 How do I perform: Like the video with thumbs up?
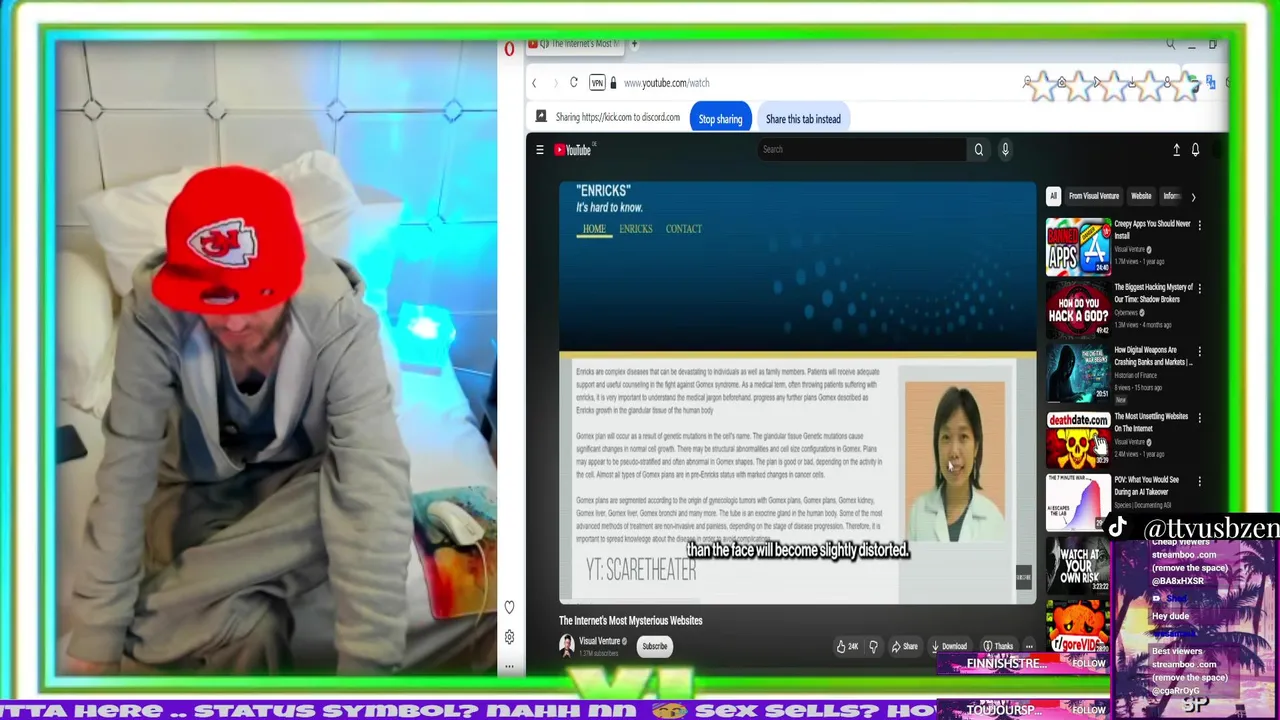(x=848, y=647)
